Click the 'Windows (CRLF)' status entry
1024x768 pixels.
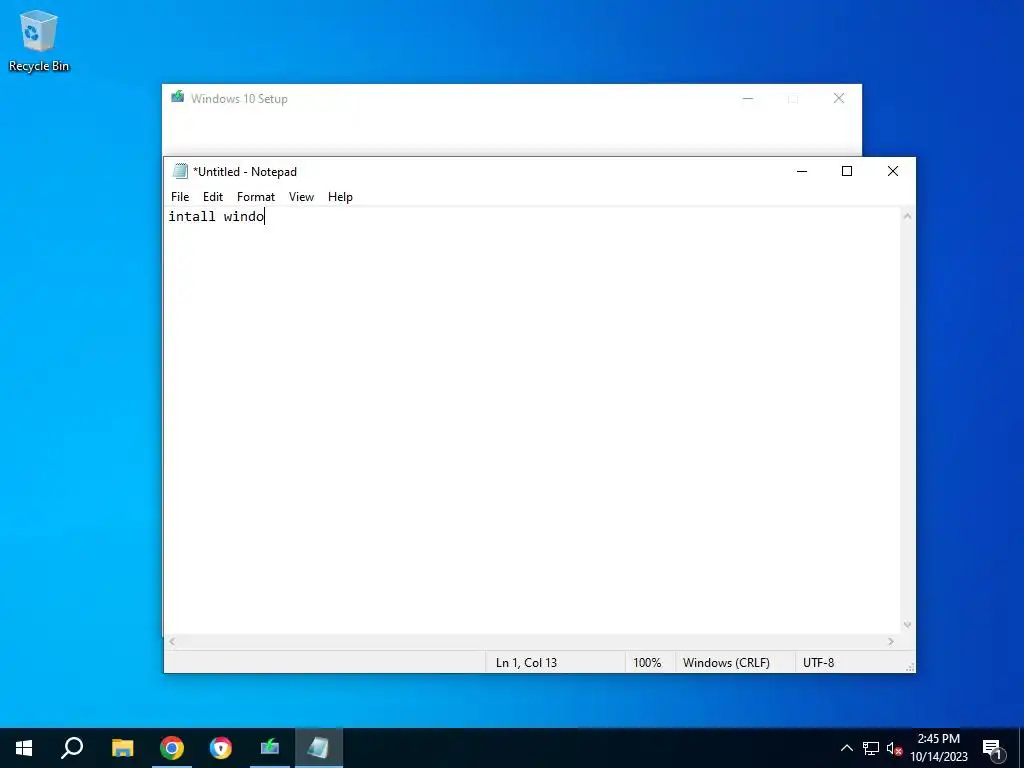click(726, 662)
